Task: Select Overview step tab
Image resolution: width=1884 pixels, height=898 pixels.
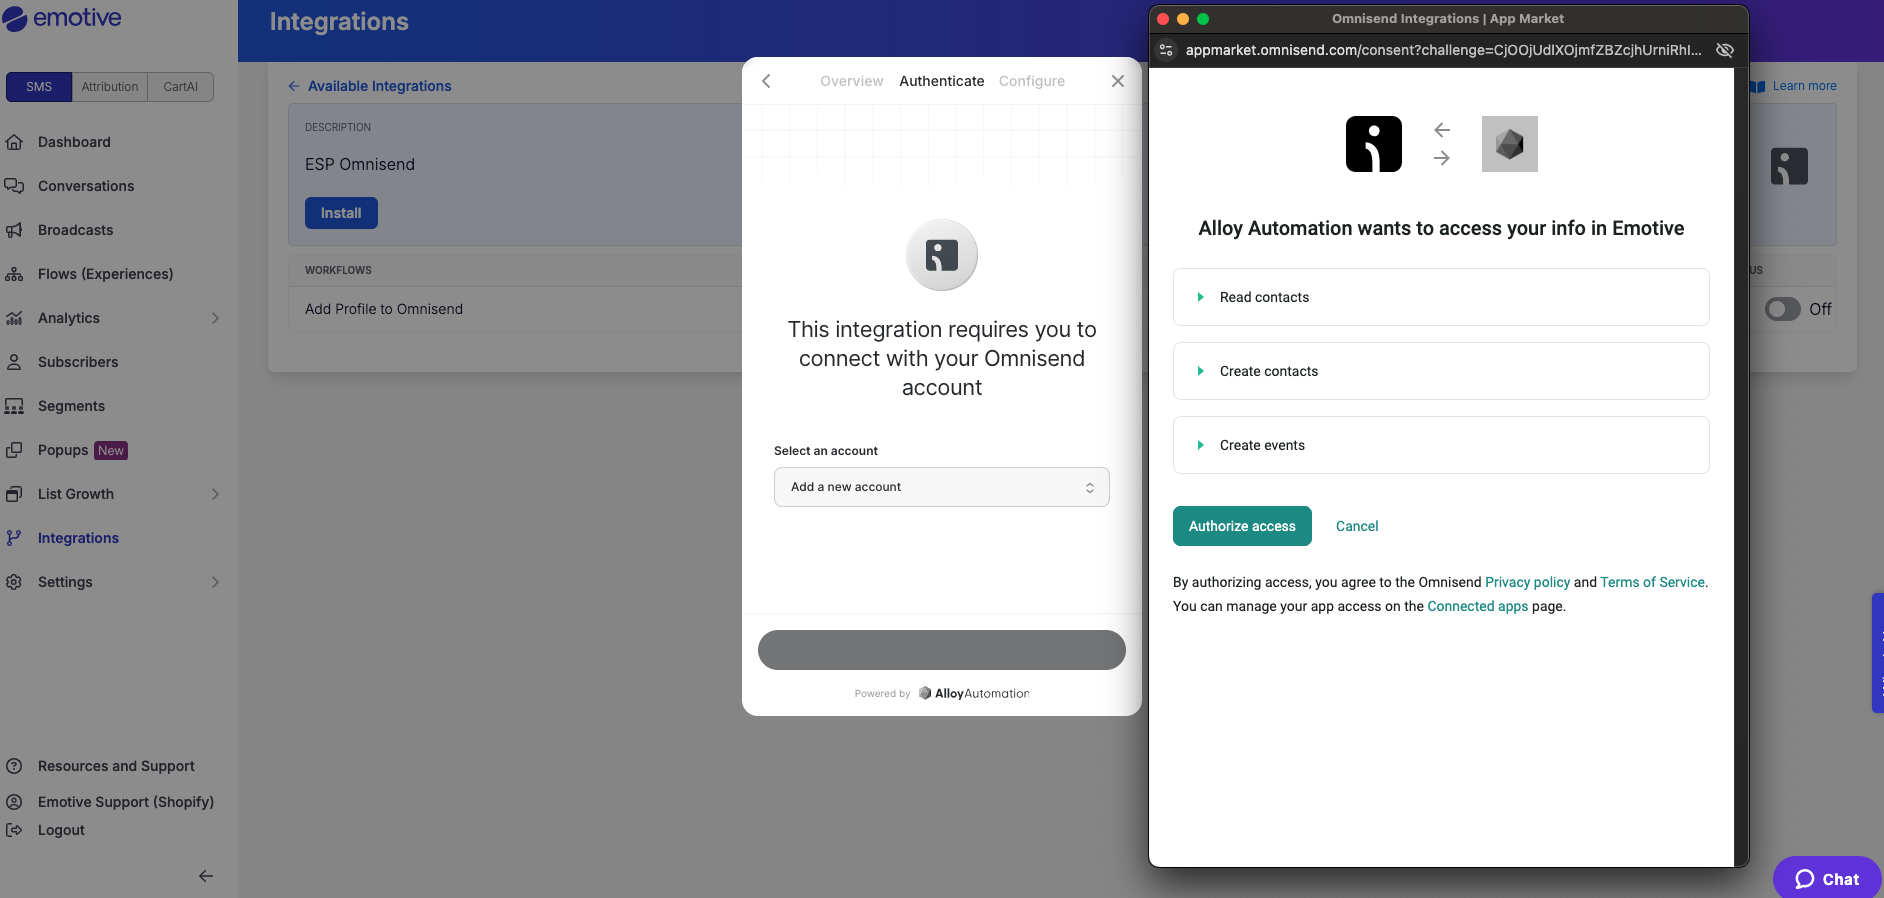Action: [x=852, y=81]
